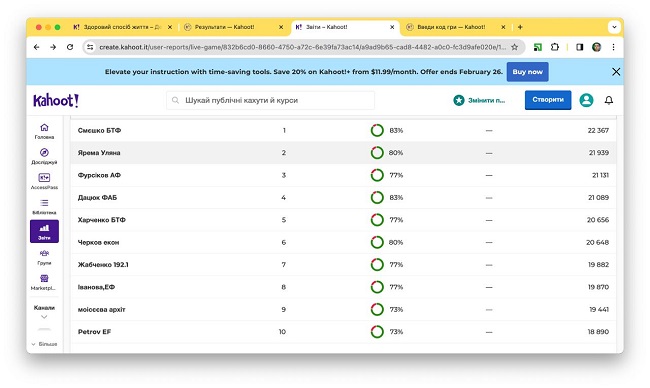This screenshot has height=388, width=650.
Task: Click the accuracy ring for Смєшко БТФ
Action: coord(377,131)
